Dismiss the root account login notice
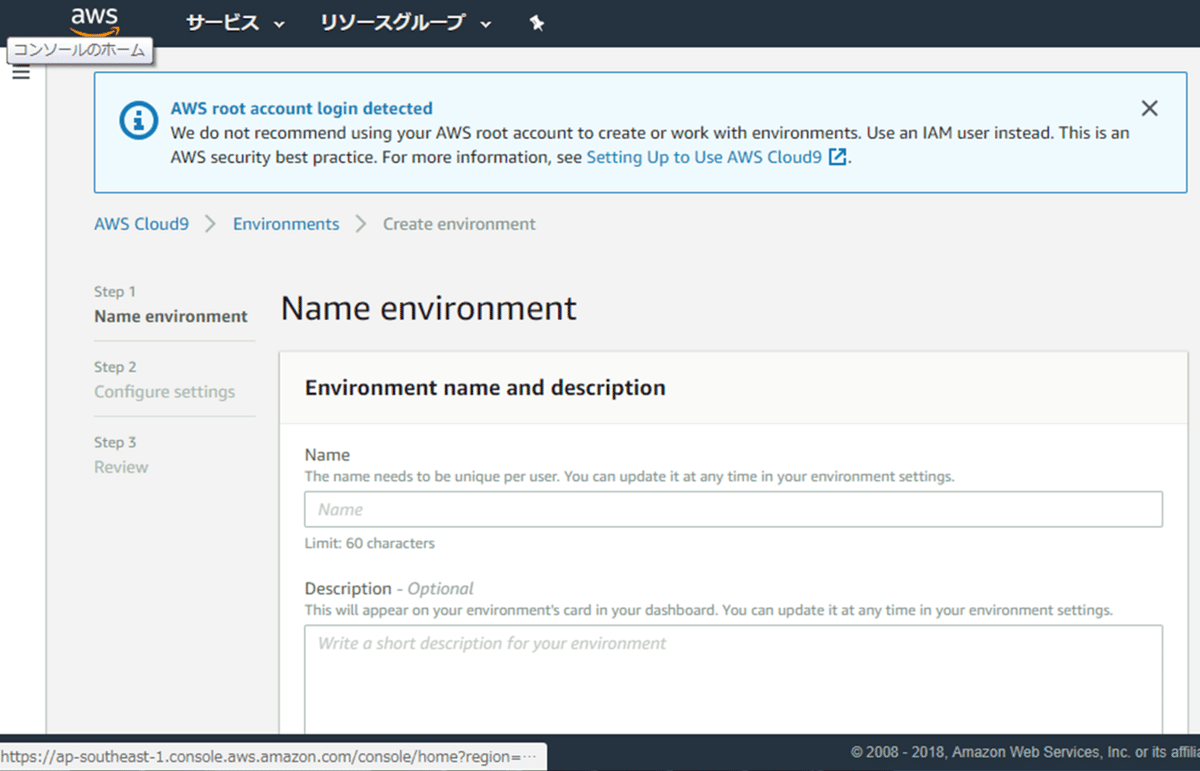Viewport: 1200px width, 771px height. pos(1149,108)
